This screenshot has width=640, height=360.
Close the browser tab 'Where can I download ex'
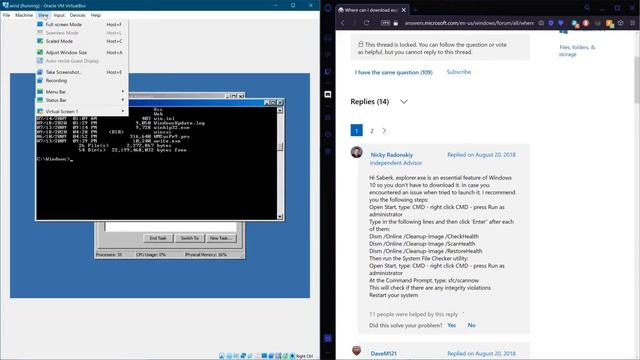[404, 10]
